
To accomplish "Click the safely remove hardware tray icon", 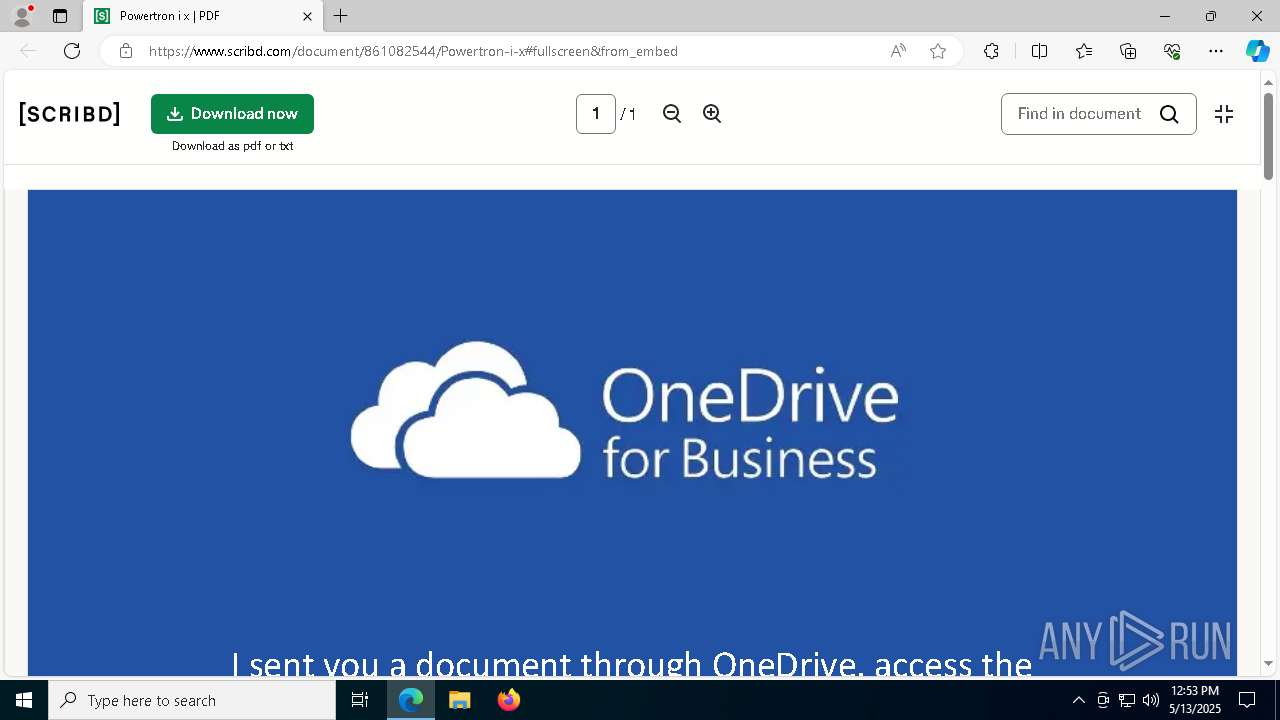I will [x=1103, y=700].
